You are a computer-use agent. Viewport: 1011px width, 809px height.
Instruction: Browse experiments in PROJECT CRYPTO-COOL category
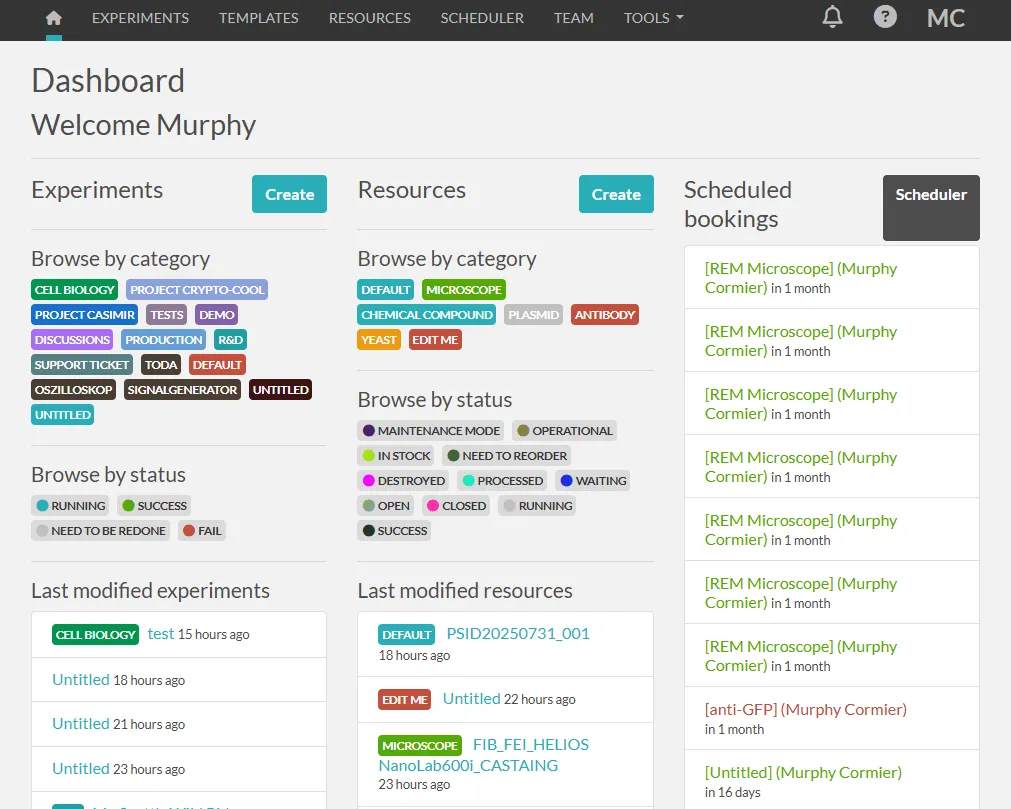tap(197, 290)
